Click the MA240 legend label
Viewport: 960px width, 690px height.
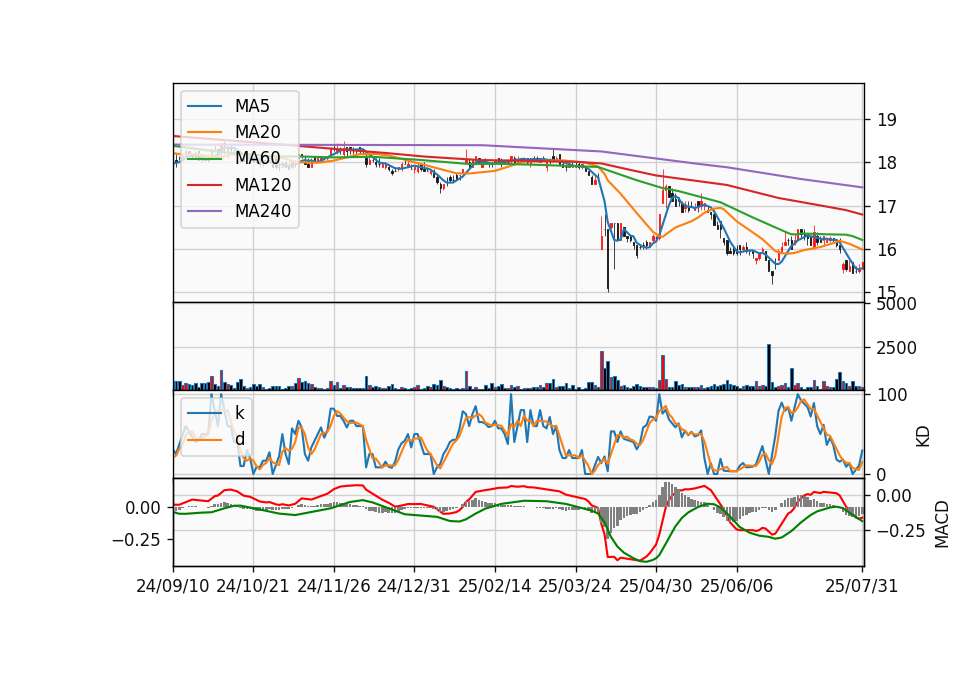pos(263,211)
